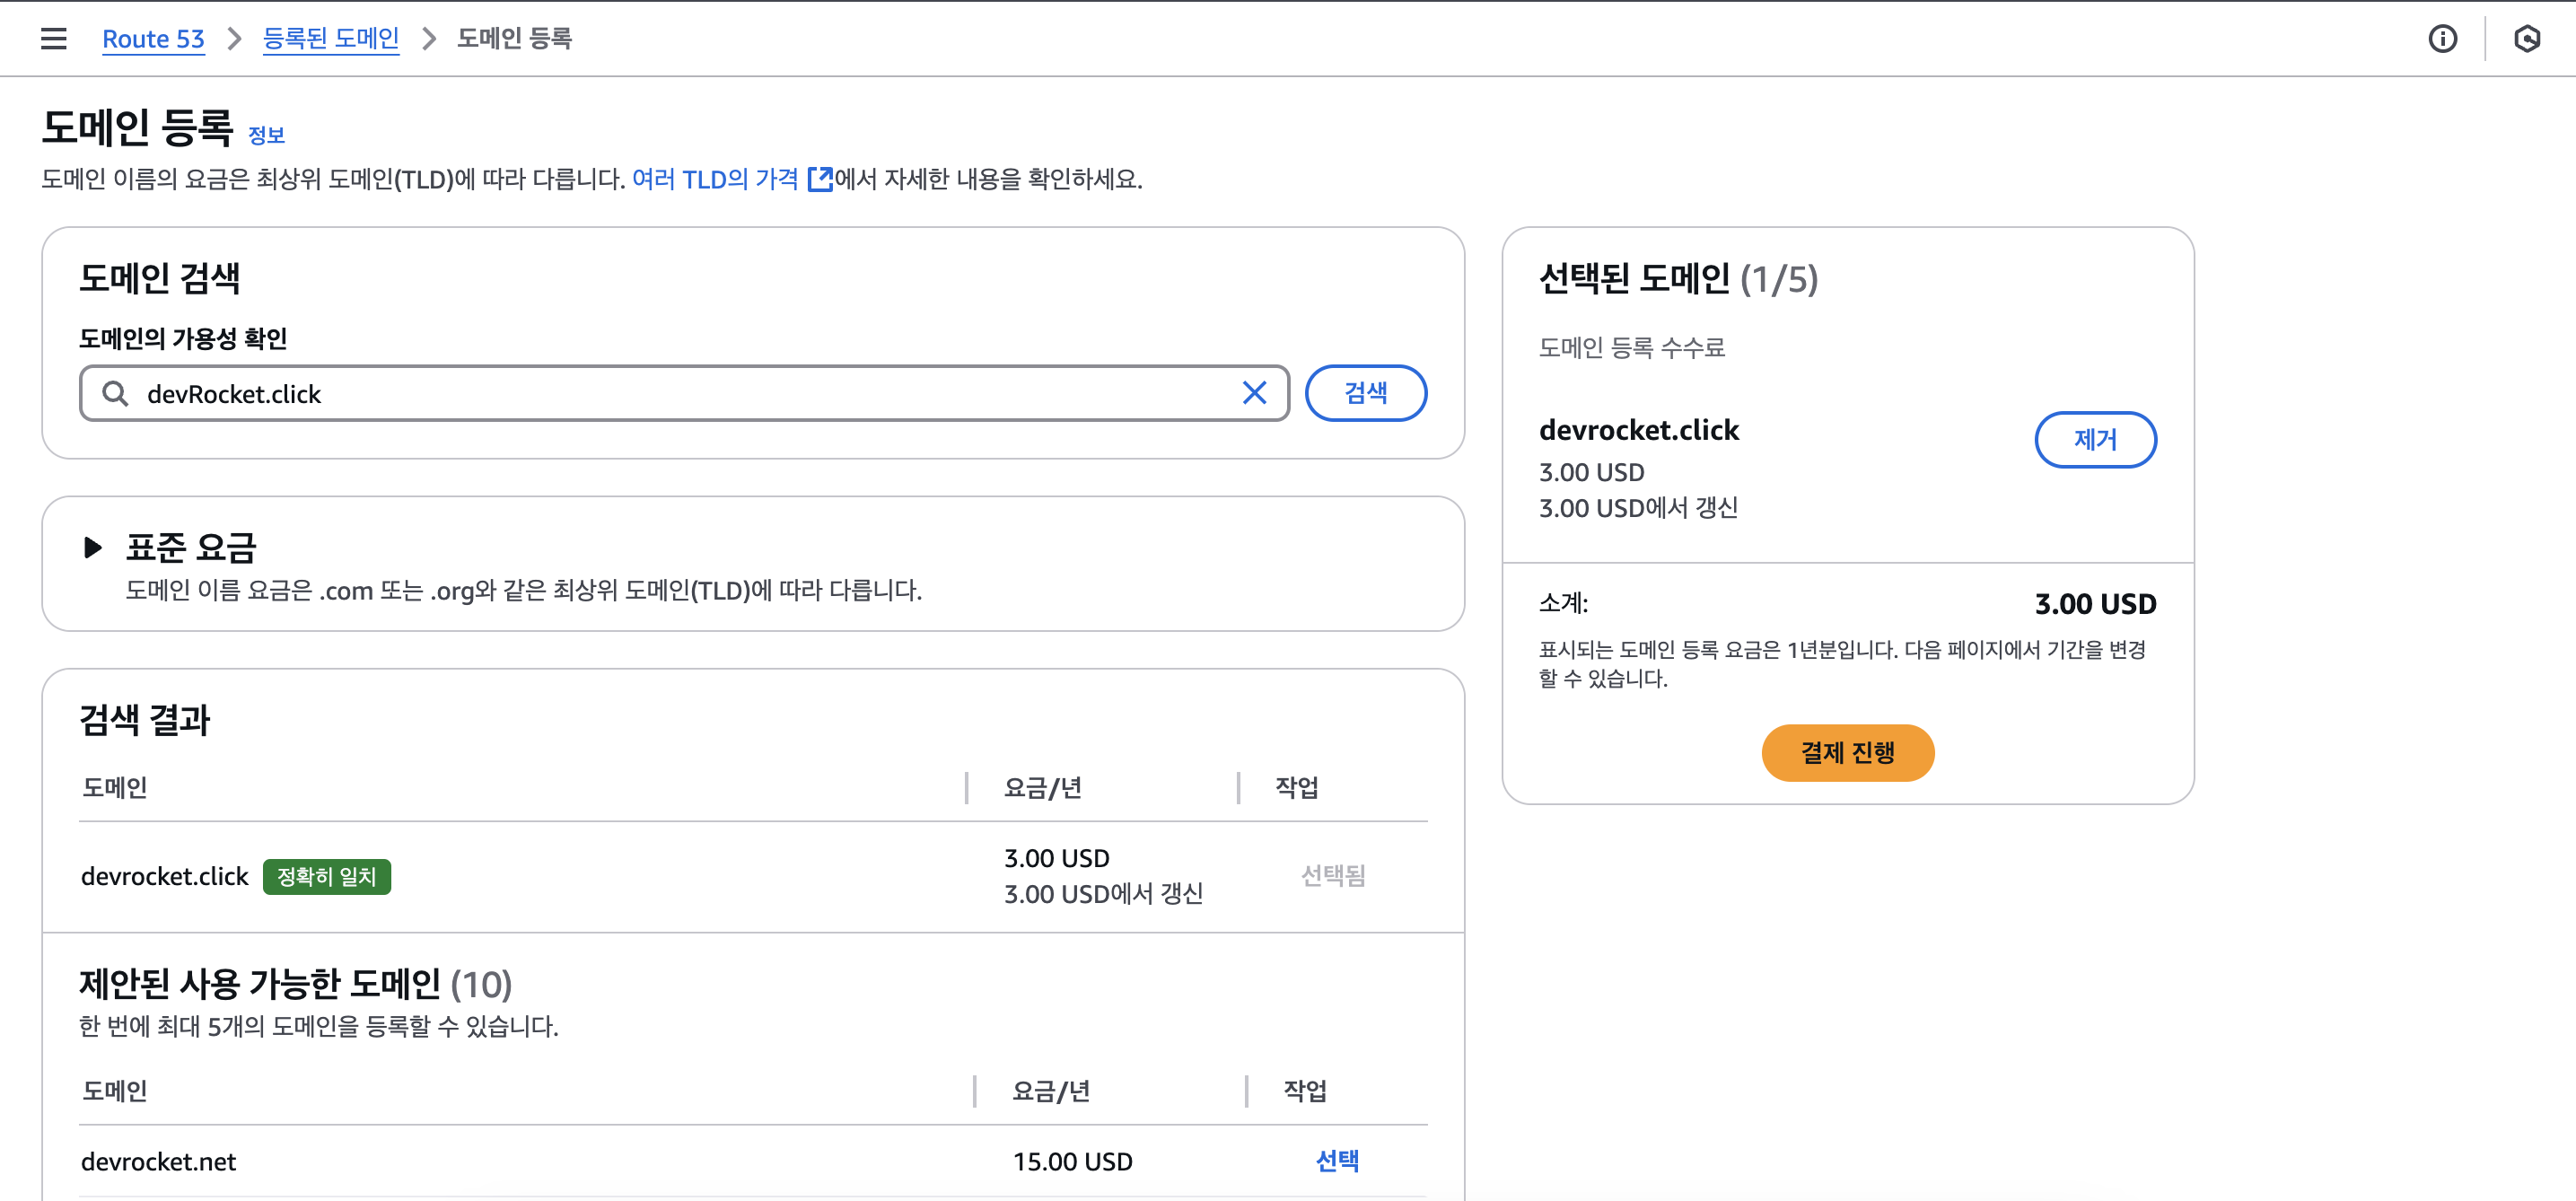Expand the 표준 요금 section triangle
The image size is (2576, 1201).
(92, 547)
